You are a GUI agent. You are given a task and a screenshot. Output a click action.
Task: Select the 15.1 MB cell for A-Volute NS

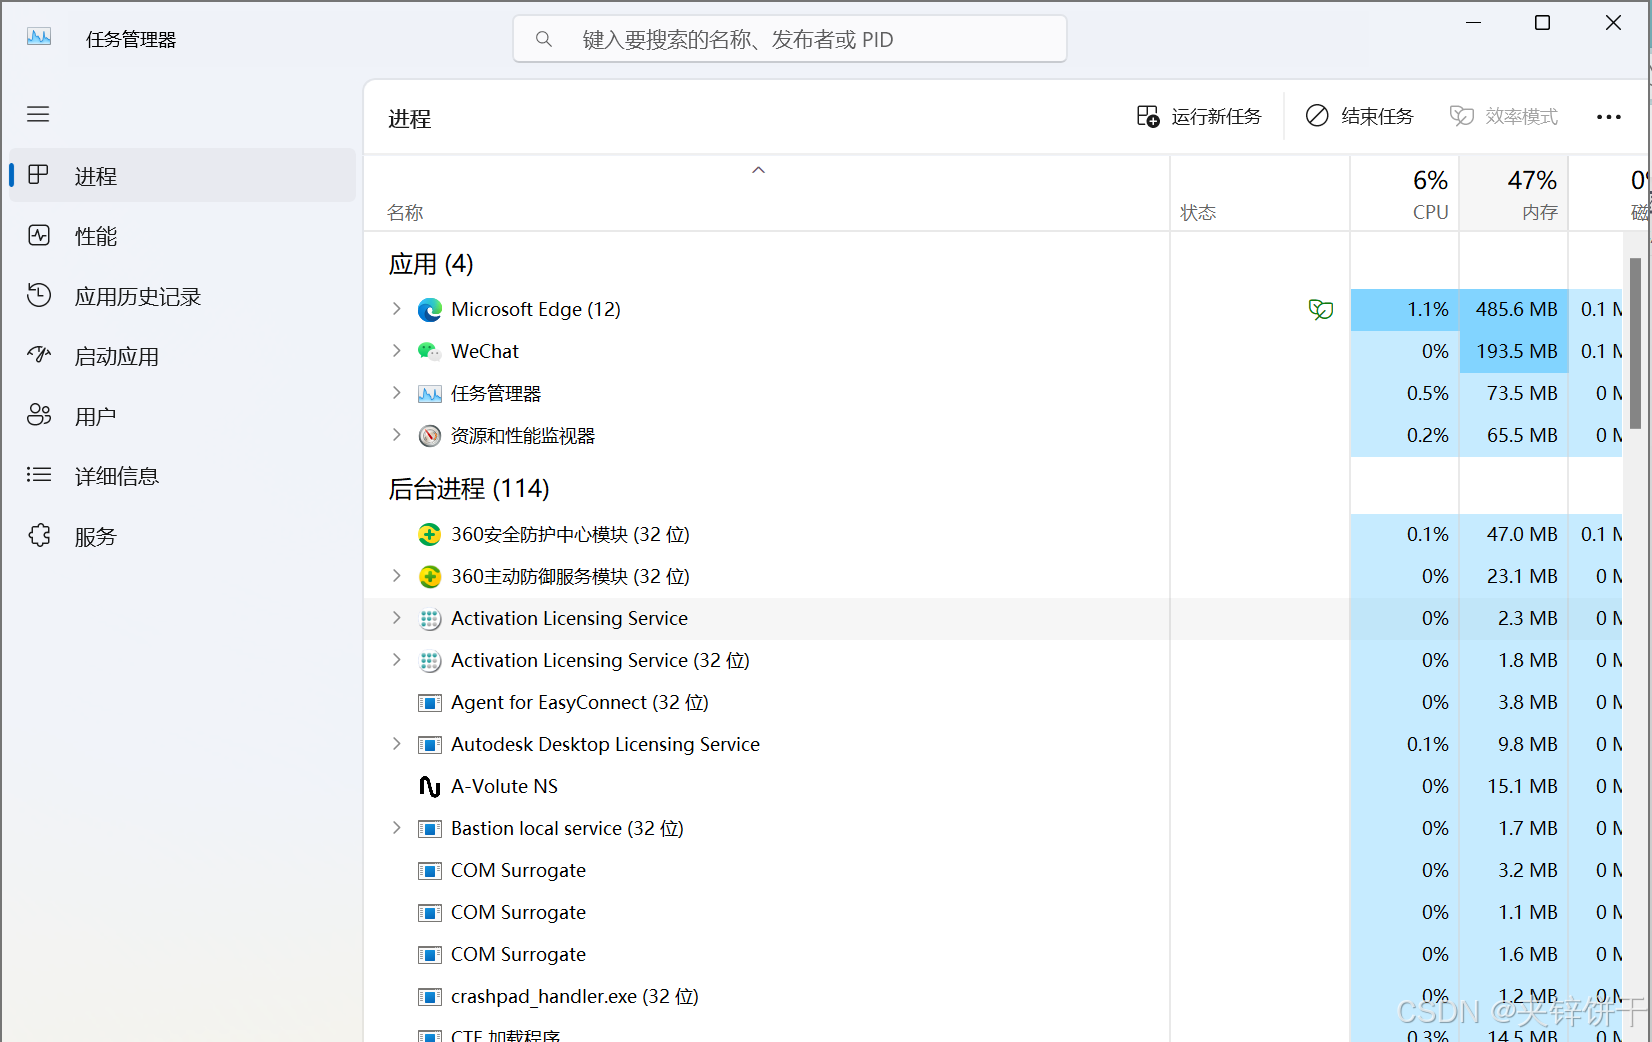point(1514,787)
